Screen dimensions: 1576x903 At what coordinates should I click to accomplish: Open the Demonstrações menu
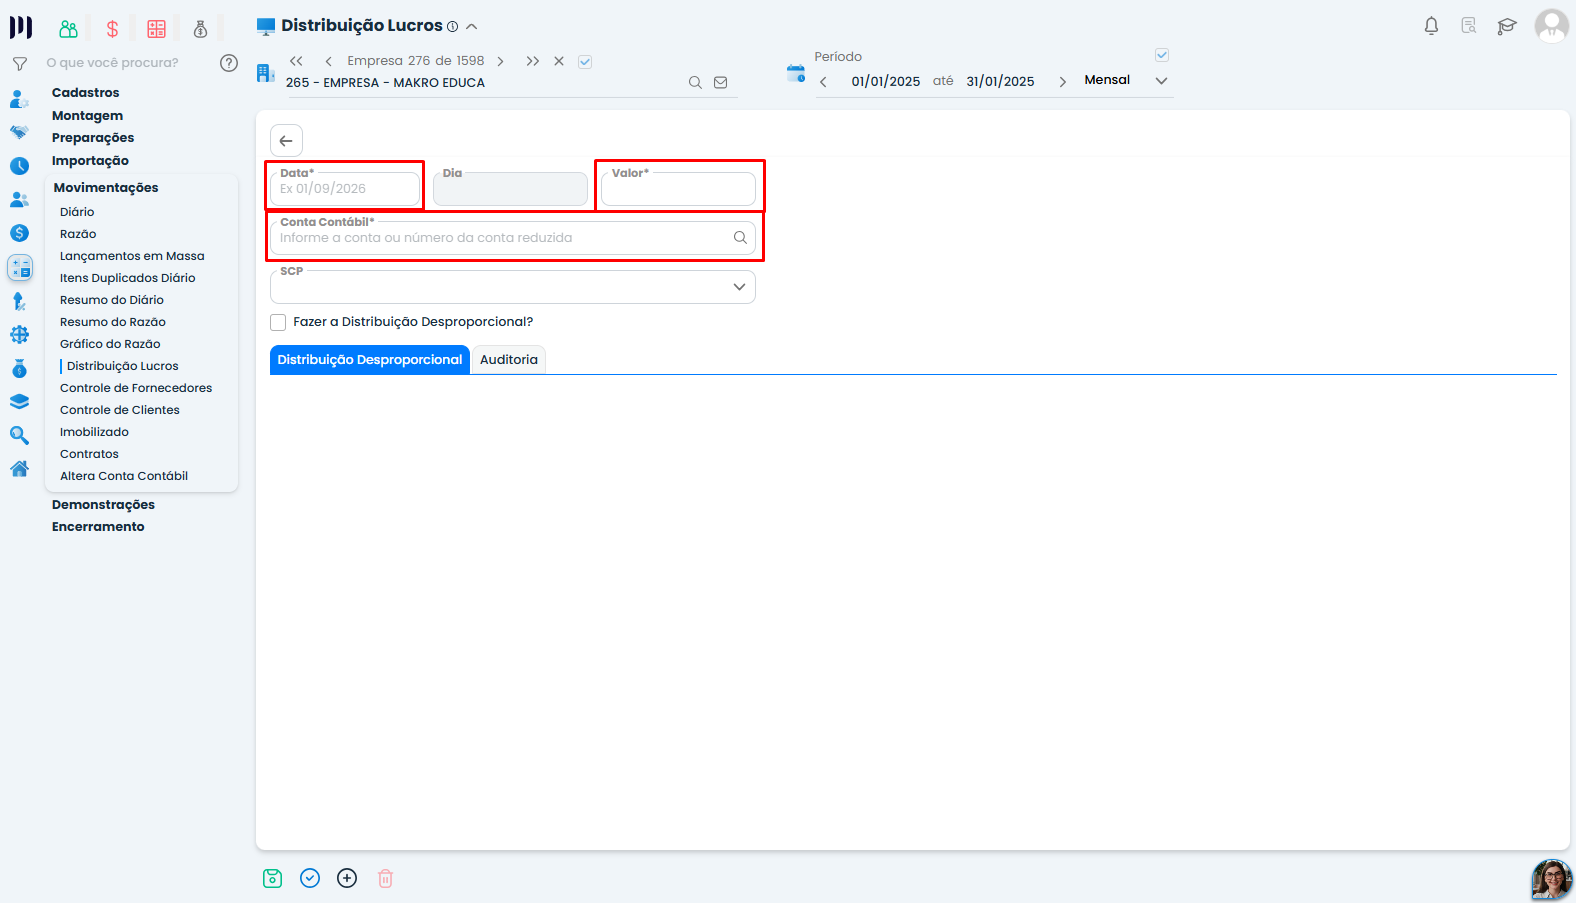pos(103,505)
